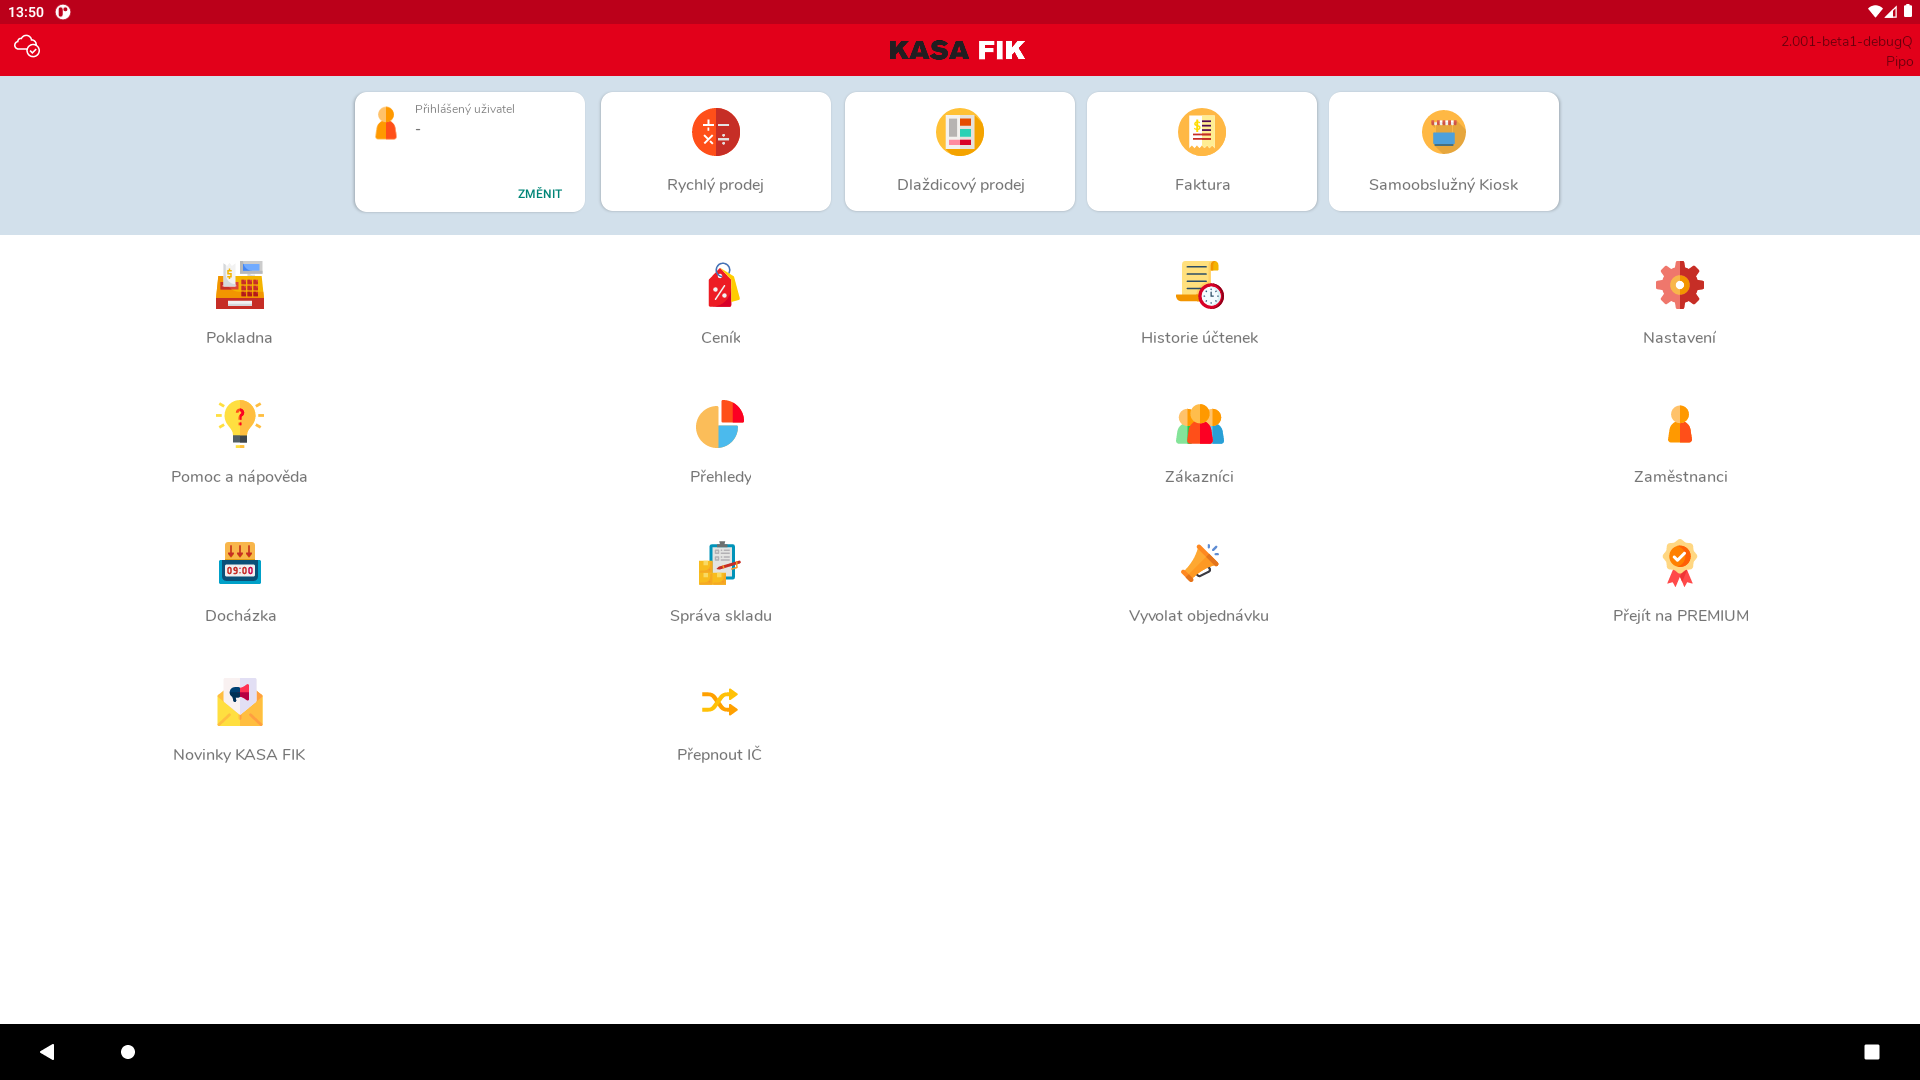Tap the KASA FIK logo
The image size is (1920, 1080).
(x=957, y=50)
